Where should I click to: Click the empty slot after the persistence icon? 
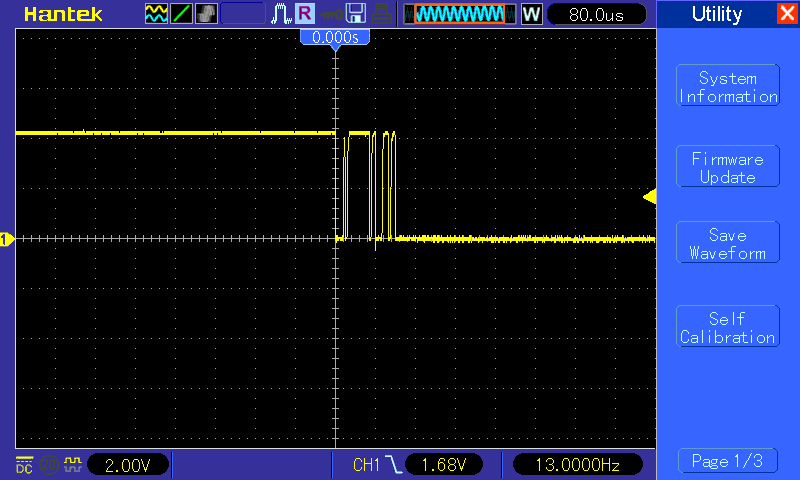(243, 14)
